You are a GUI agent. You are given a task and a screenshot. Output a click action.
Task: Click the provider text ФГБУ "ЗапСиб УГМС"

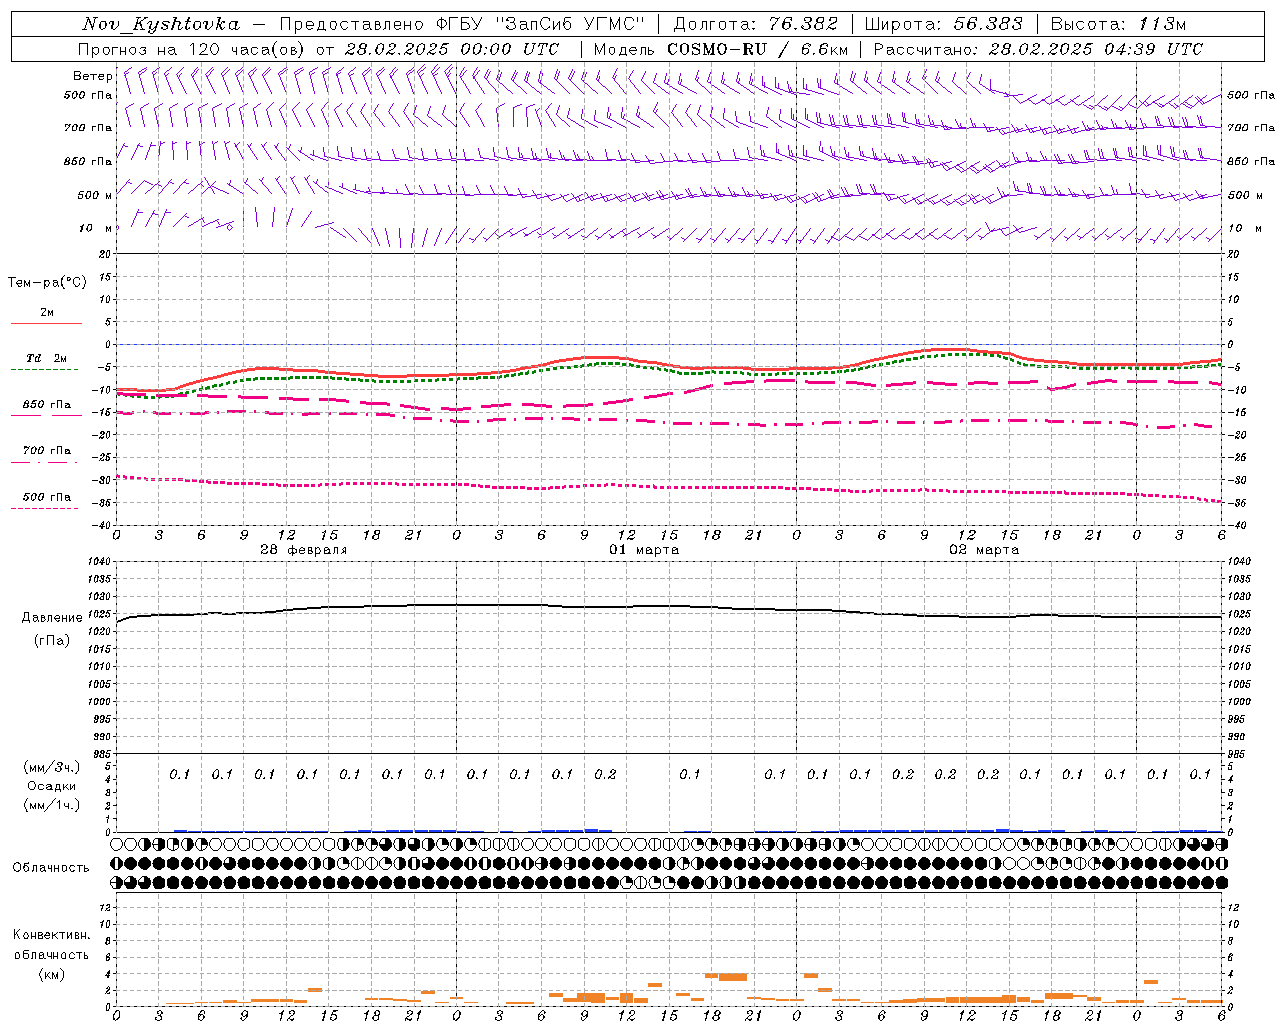540,24
